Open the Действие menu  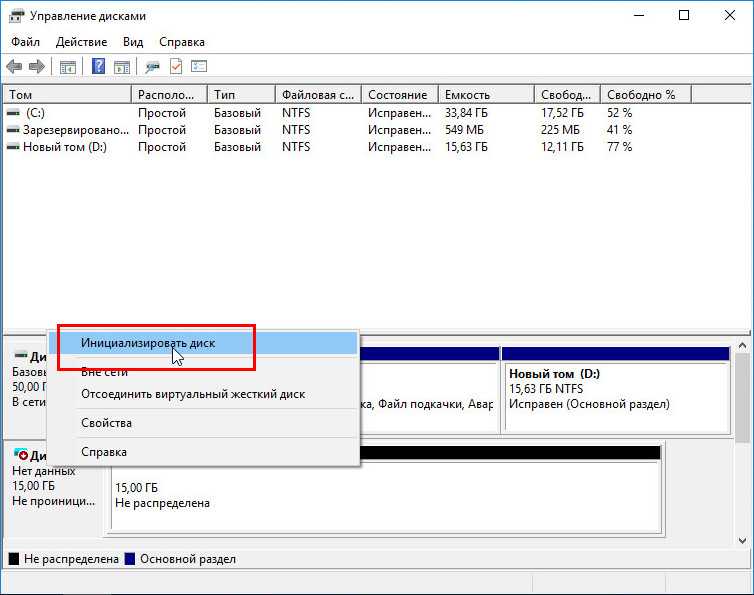(x=81, y=42)
